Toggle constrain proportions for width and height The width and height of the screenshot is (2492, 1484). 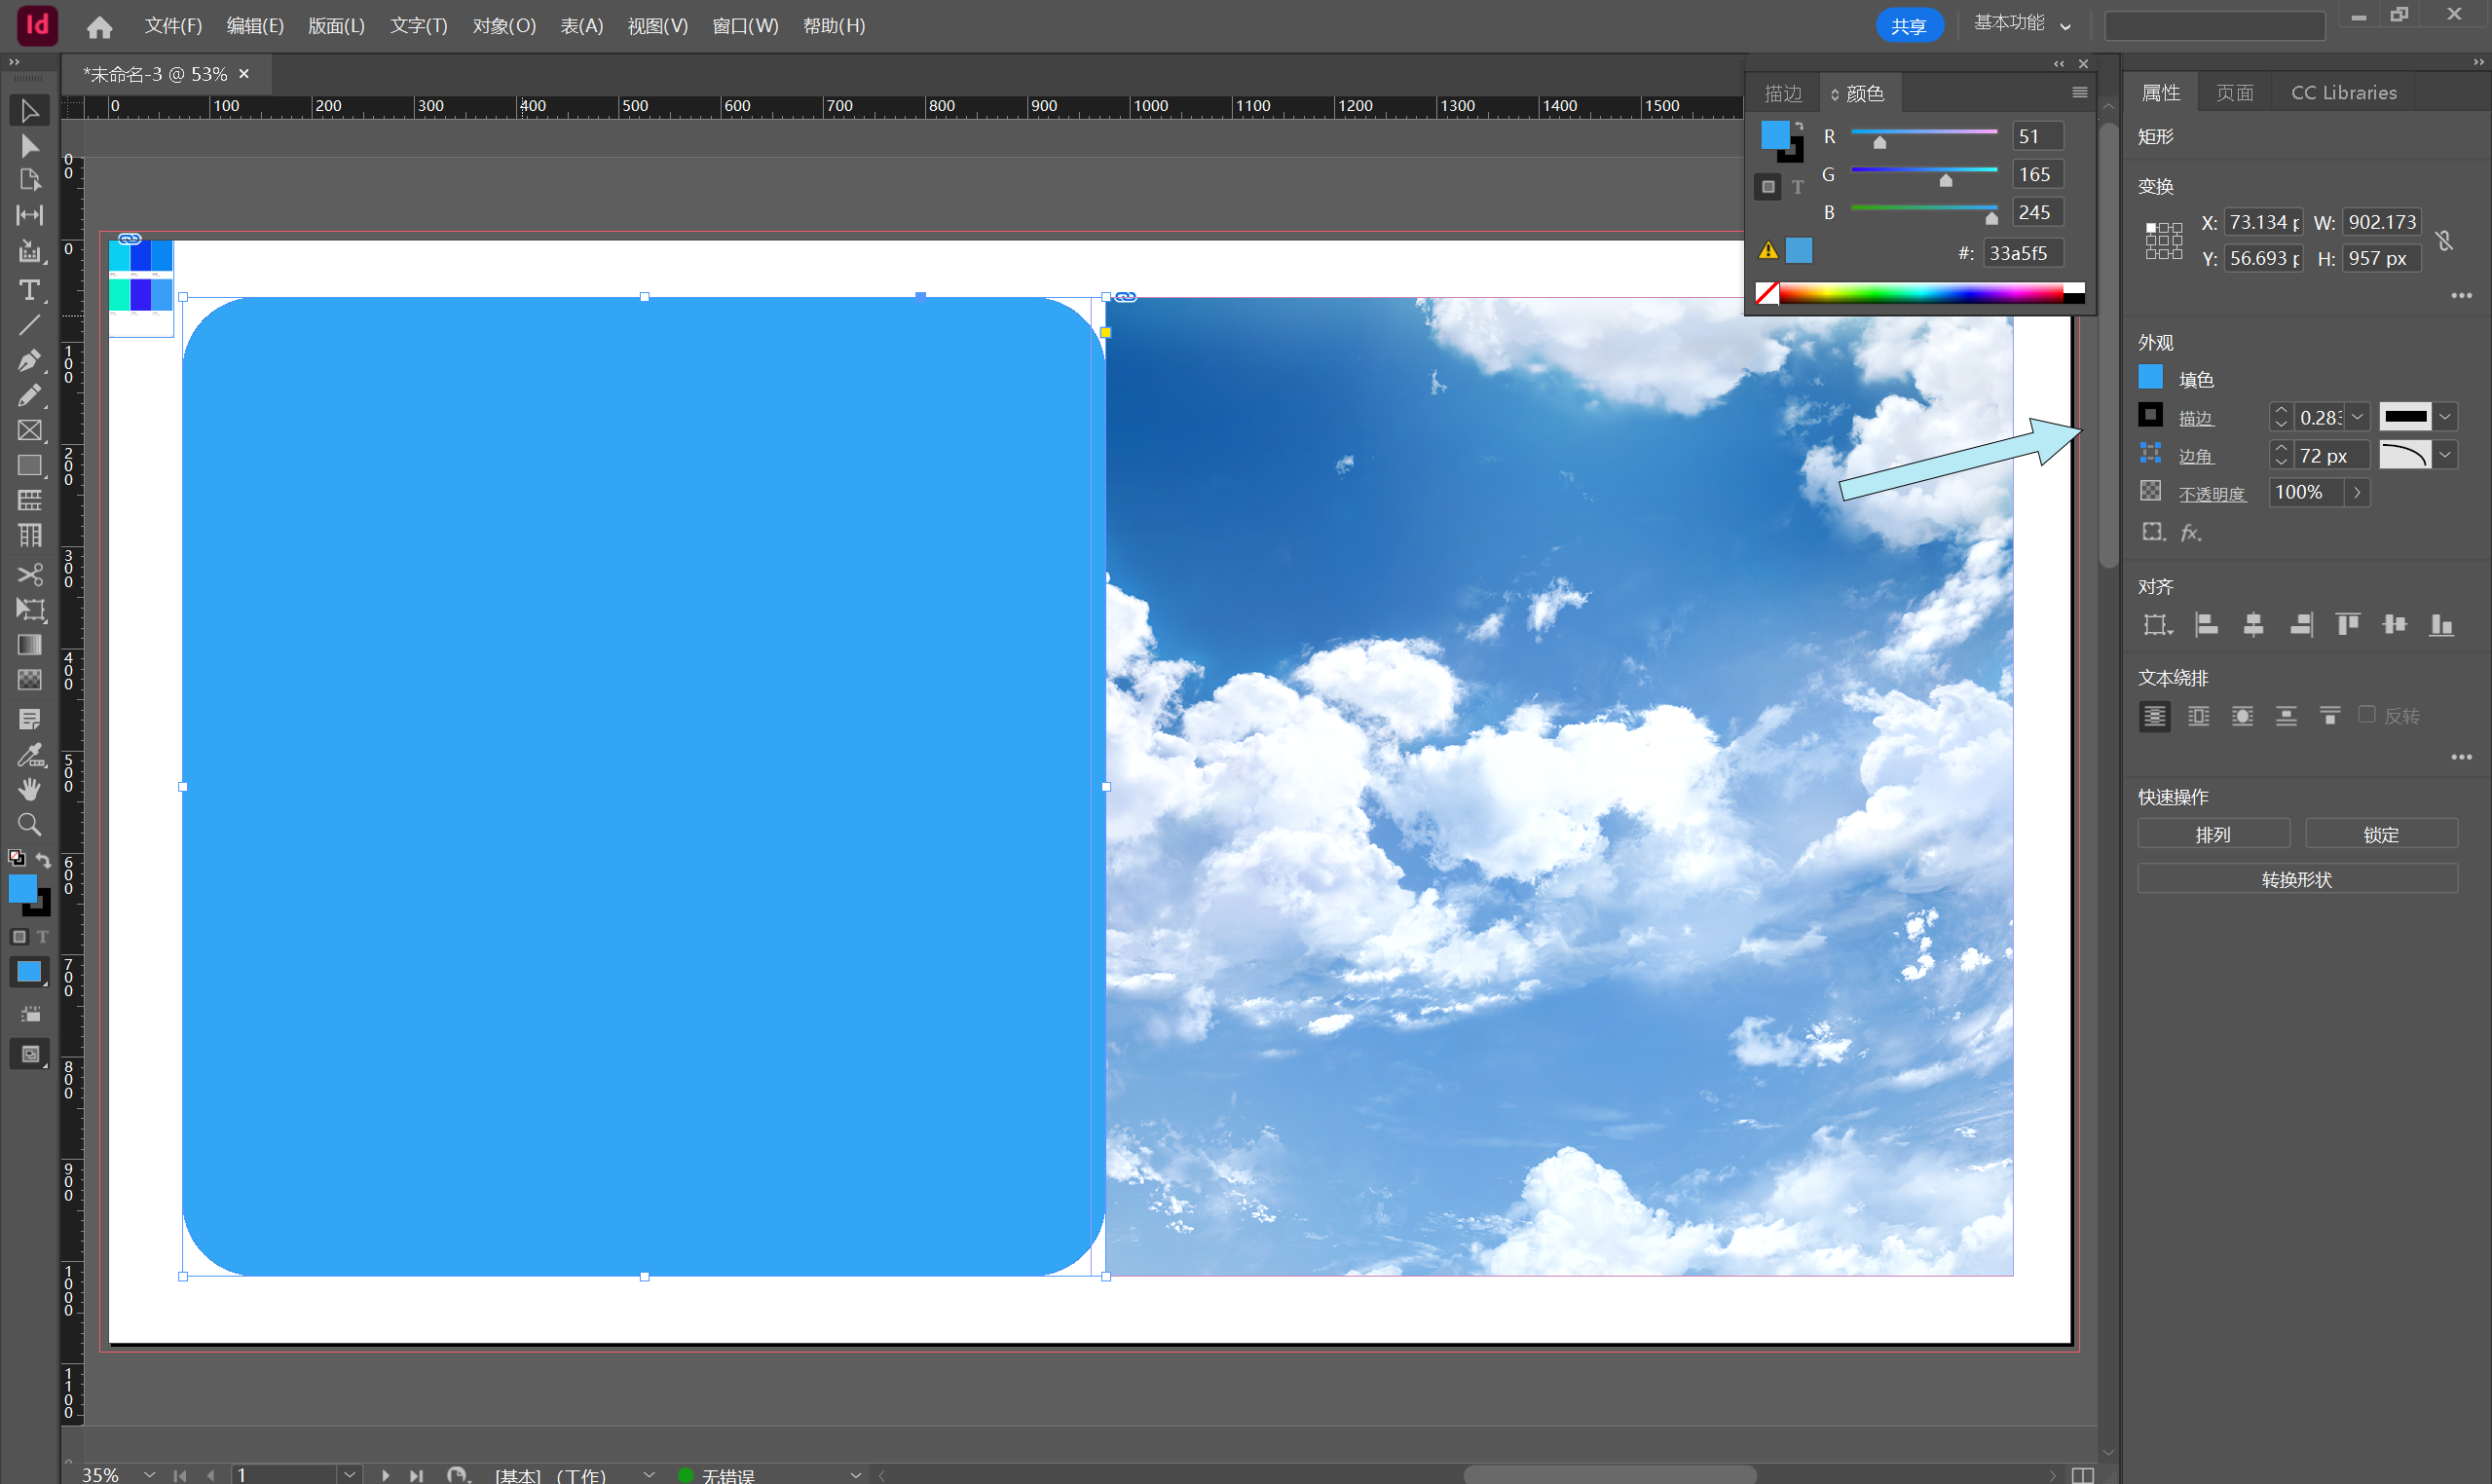tap(2444, 240)
